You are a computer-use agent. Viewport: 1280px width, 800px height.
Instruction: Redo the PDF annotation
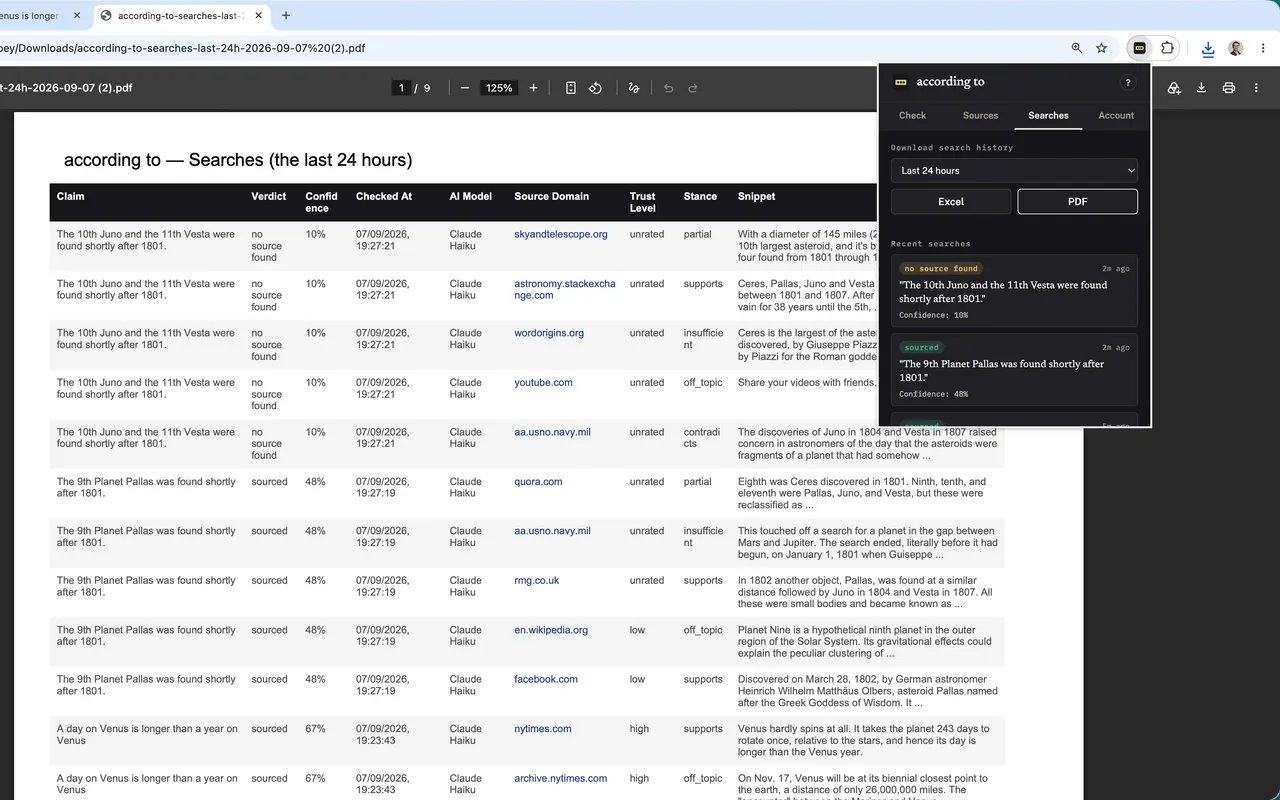click(x=693, y=88)
